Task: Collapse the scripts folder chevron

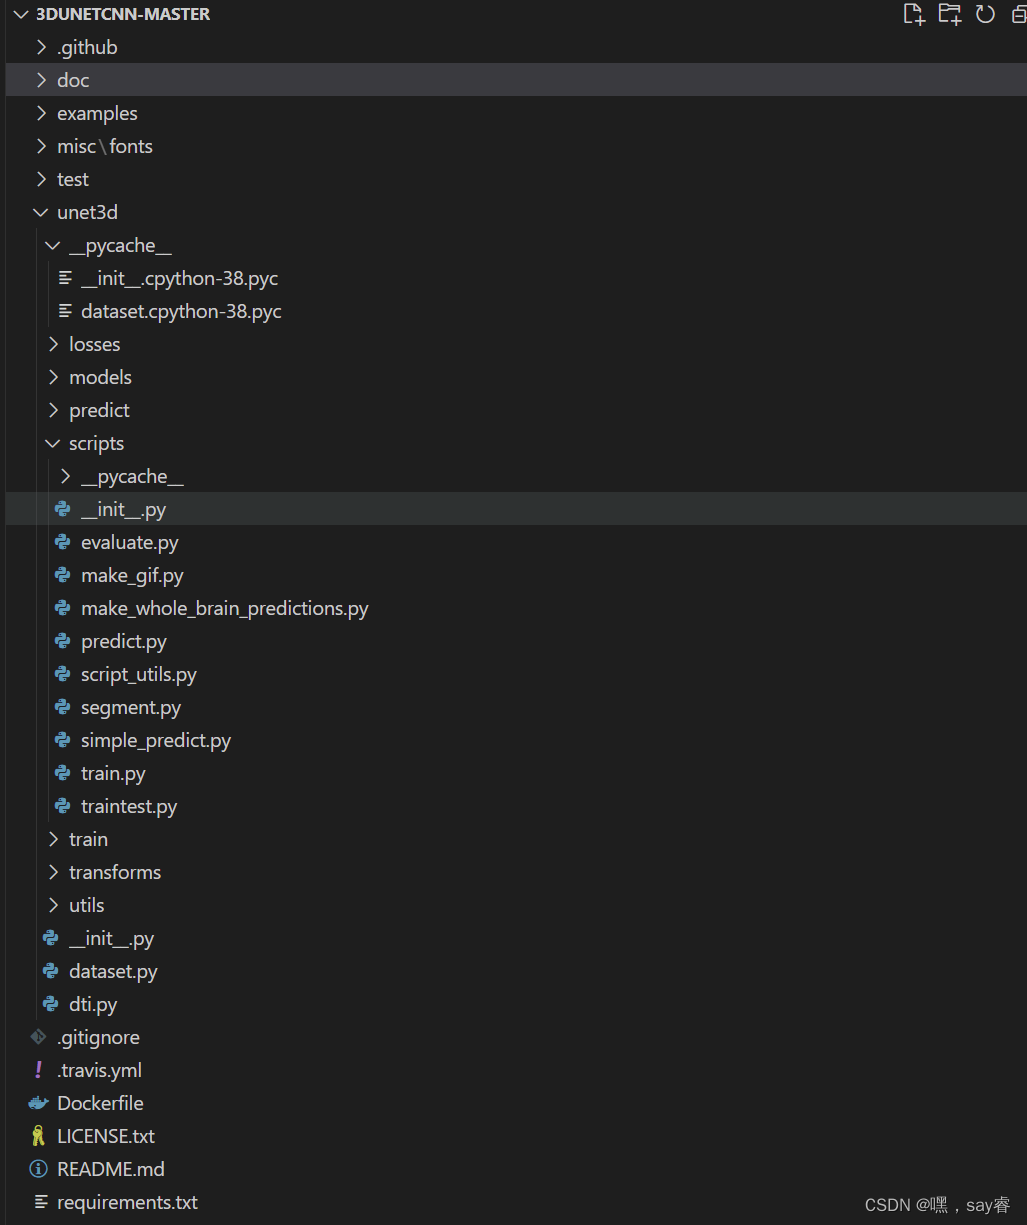Action: point(53,443)
